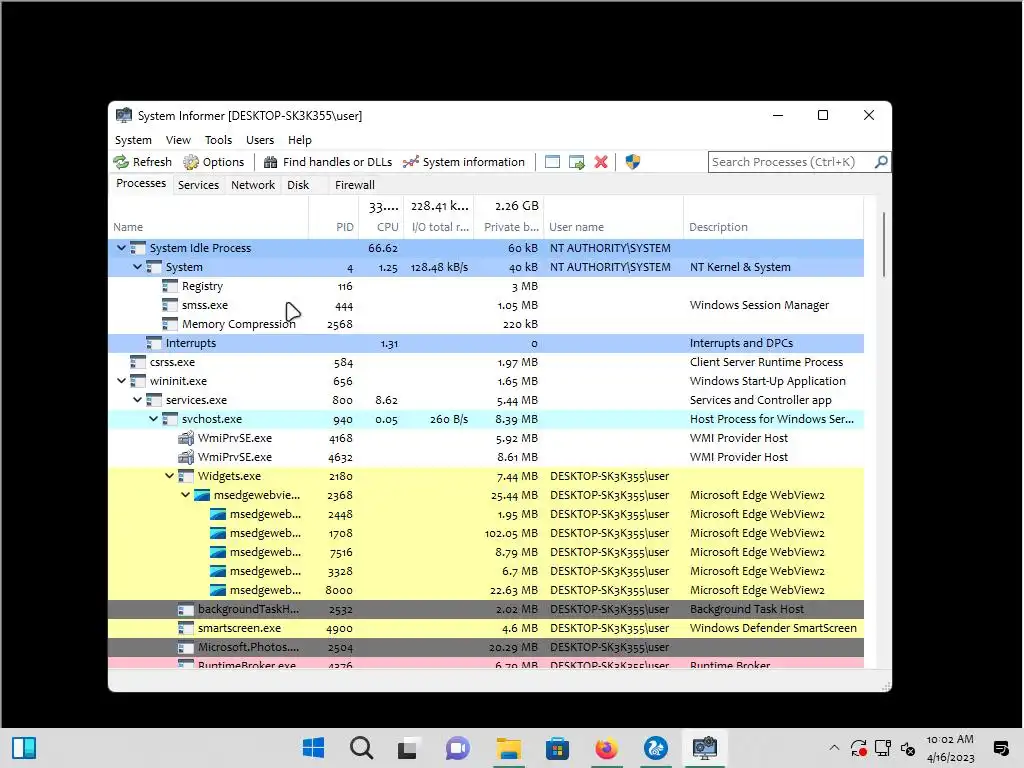Switch to the Services tab

199,185
